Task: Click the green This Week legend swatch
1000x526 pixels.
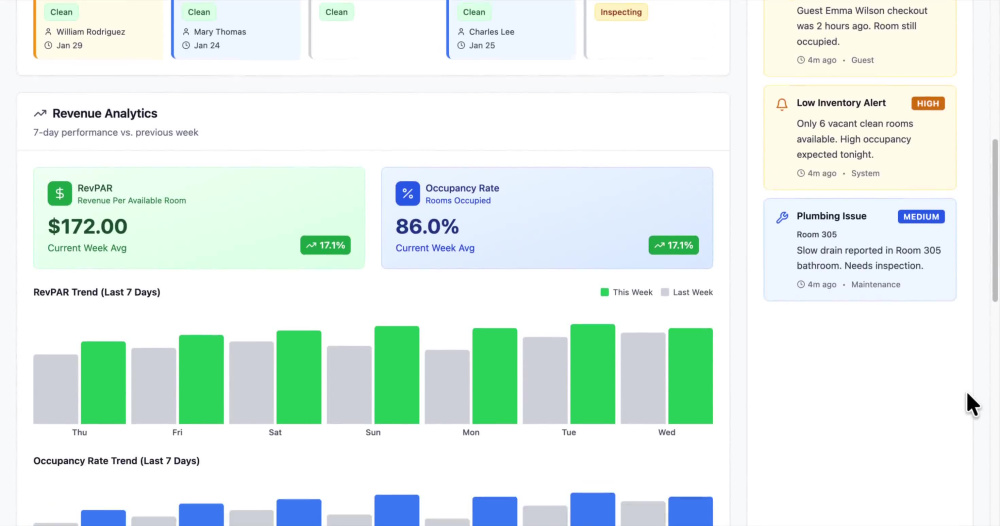Action: (x=605, y=292)
